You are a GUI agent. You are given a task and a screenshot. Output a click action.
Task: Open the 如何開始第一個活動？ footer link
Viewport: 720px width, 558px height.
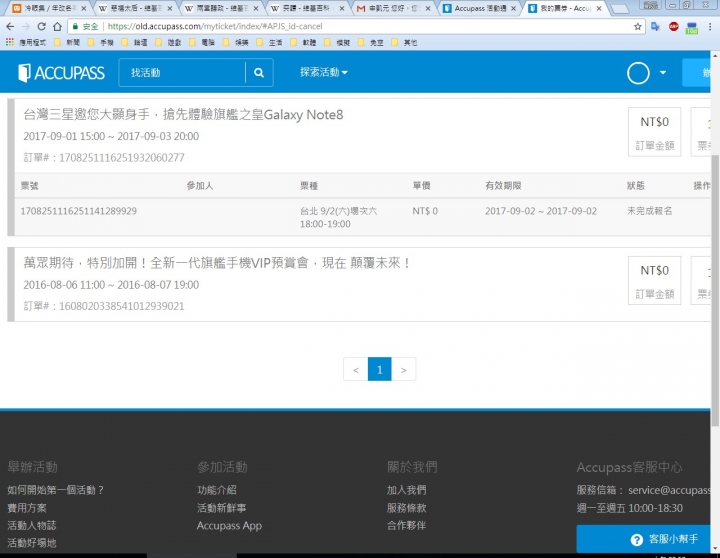(x=56, y=490)
